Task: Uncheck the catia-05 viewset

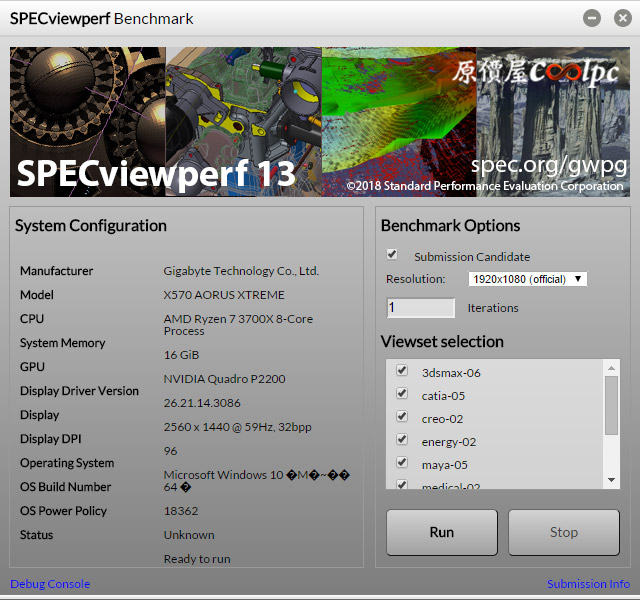Action: (x=402, y=393)
